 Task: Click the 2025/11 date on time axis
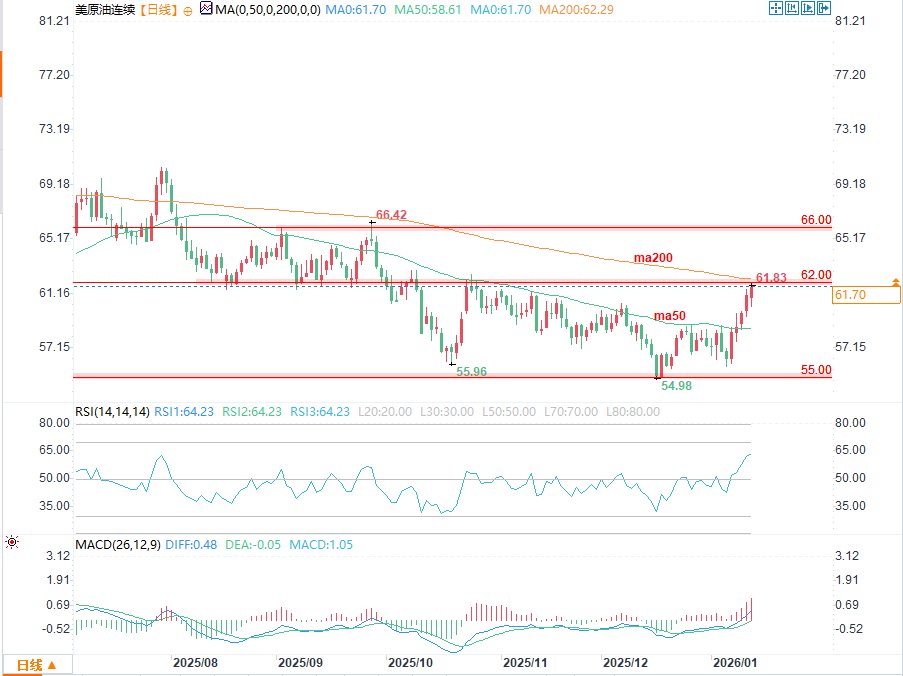[525, 663]
